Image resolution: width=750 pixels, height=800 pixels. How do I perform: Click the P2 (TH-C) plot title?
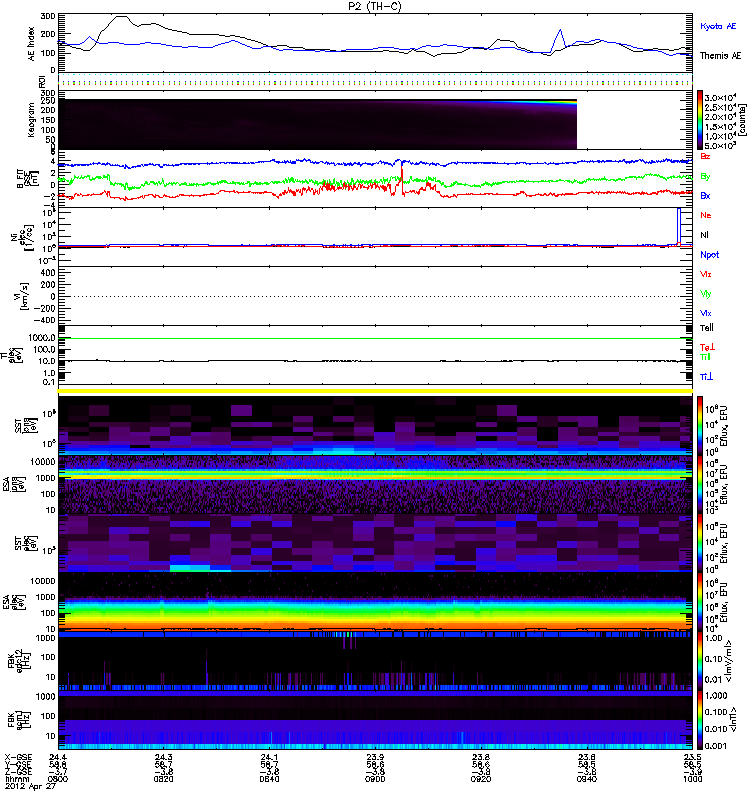376,5
